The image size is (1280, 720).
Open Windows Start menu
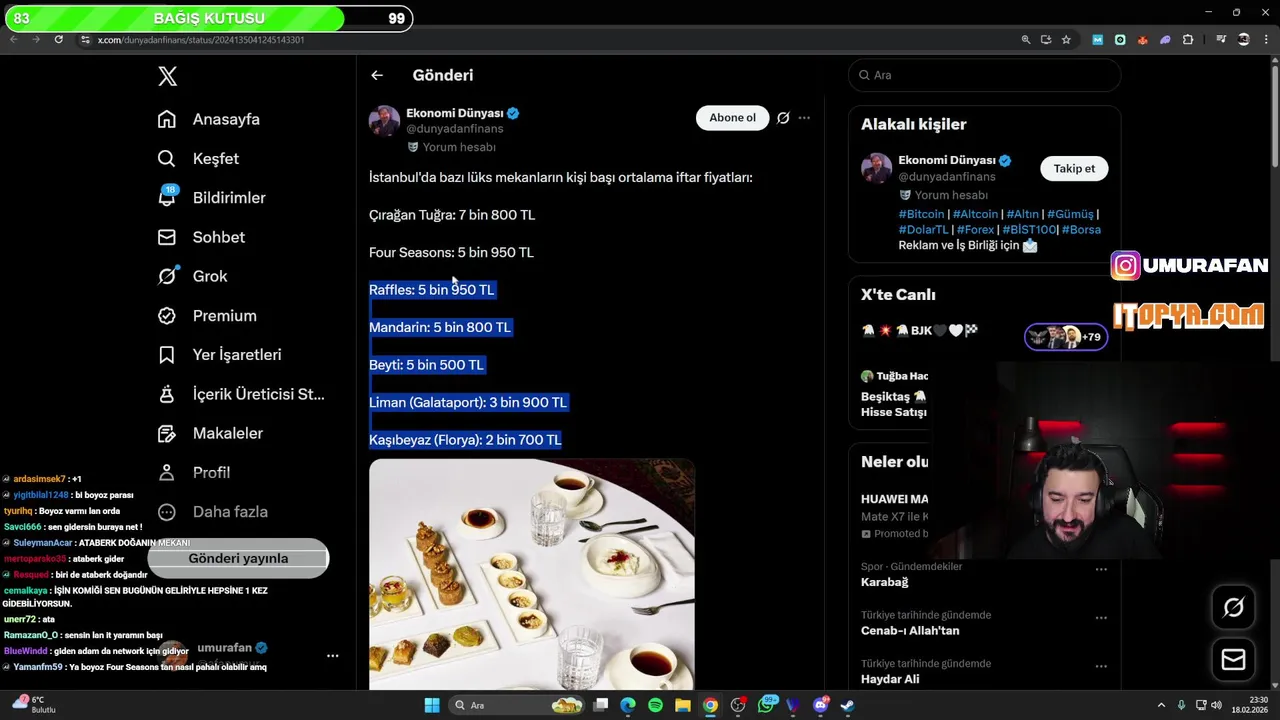(x=432, y=705)
